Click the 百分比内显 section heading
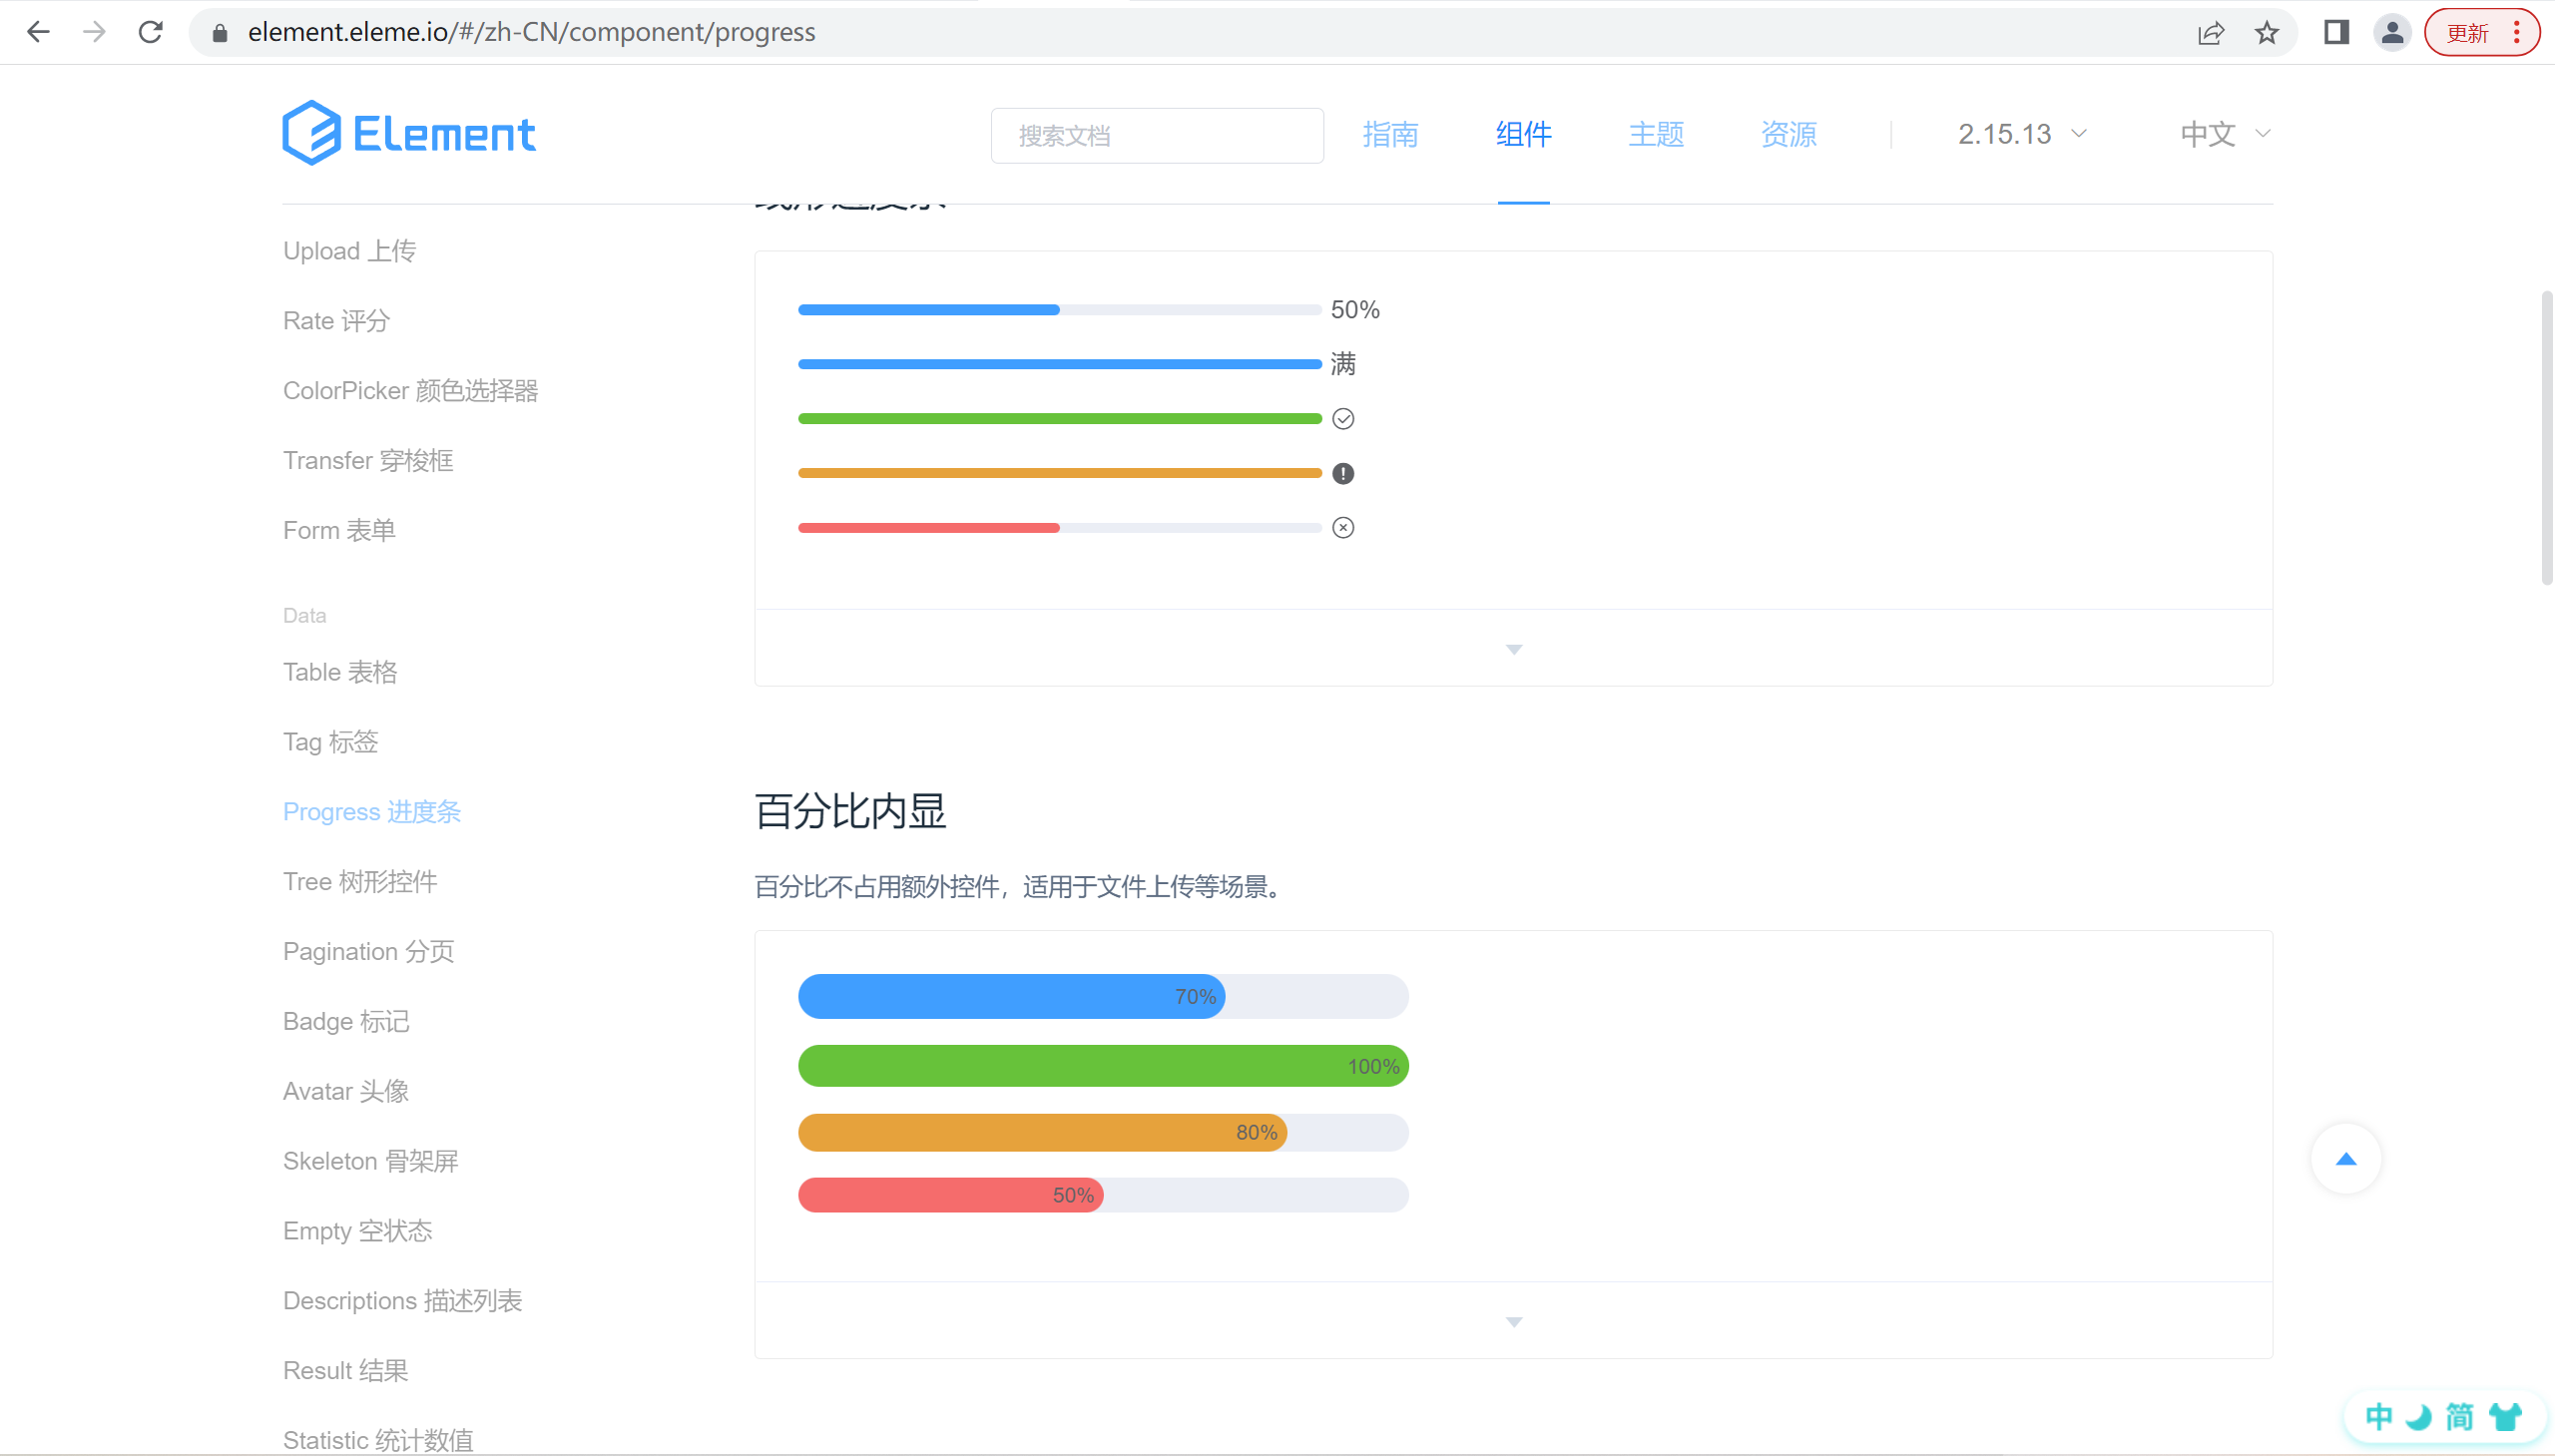 point(850,811)
